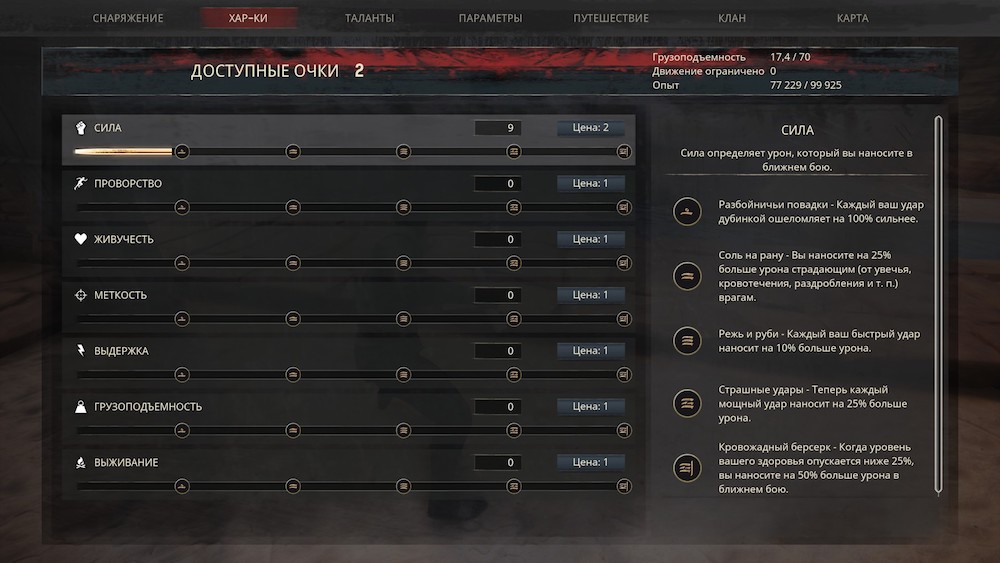Click the Цена: 2 button for Сила

pyautogui.click(x=591, y=128)
